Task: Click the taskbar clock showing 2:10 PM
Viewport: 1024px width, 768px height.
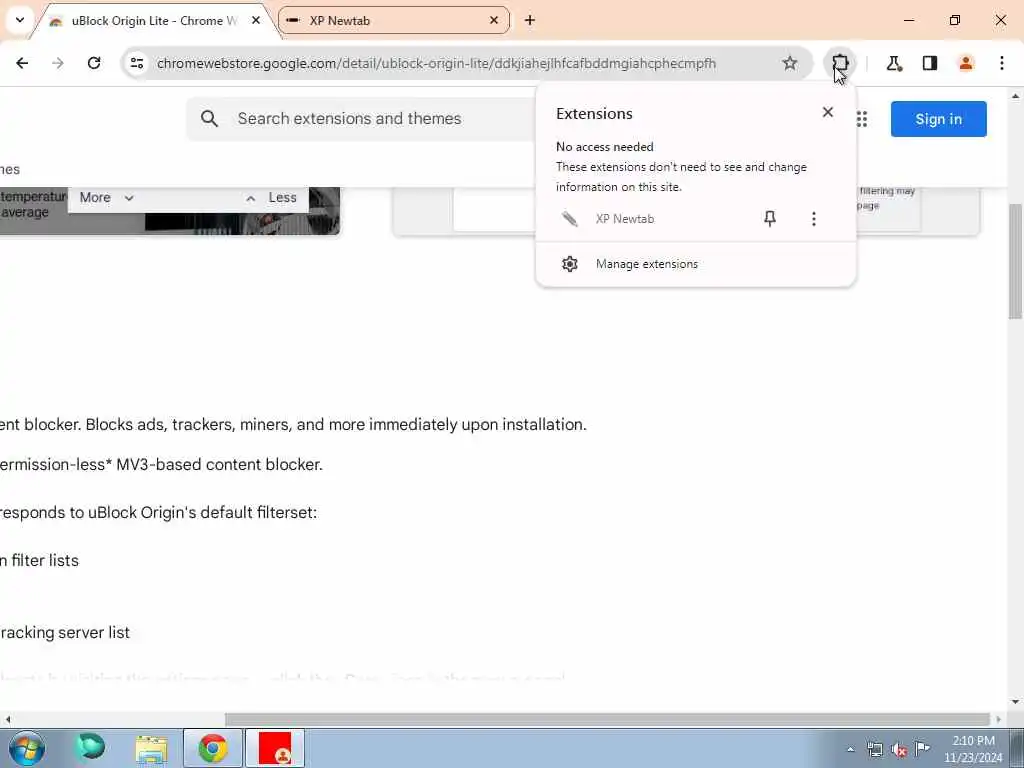Action: pos(973,749)
